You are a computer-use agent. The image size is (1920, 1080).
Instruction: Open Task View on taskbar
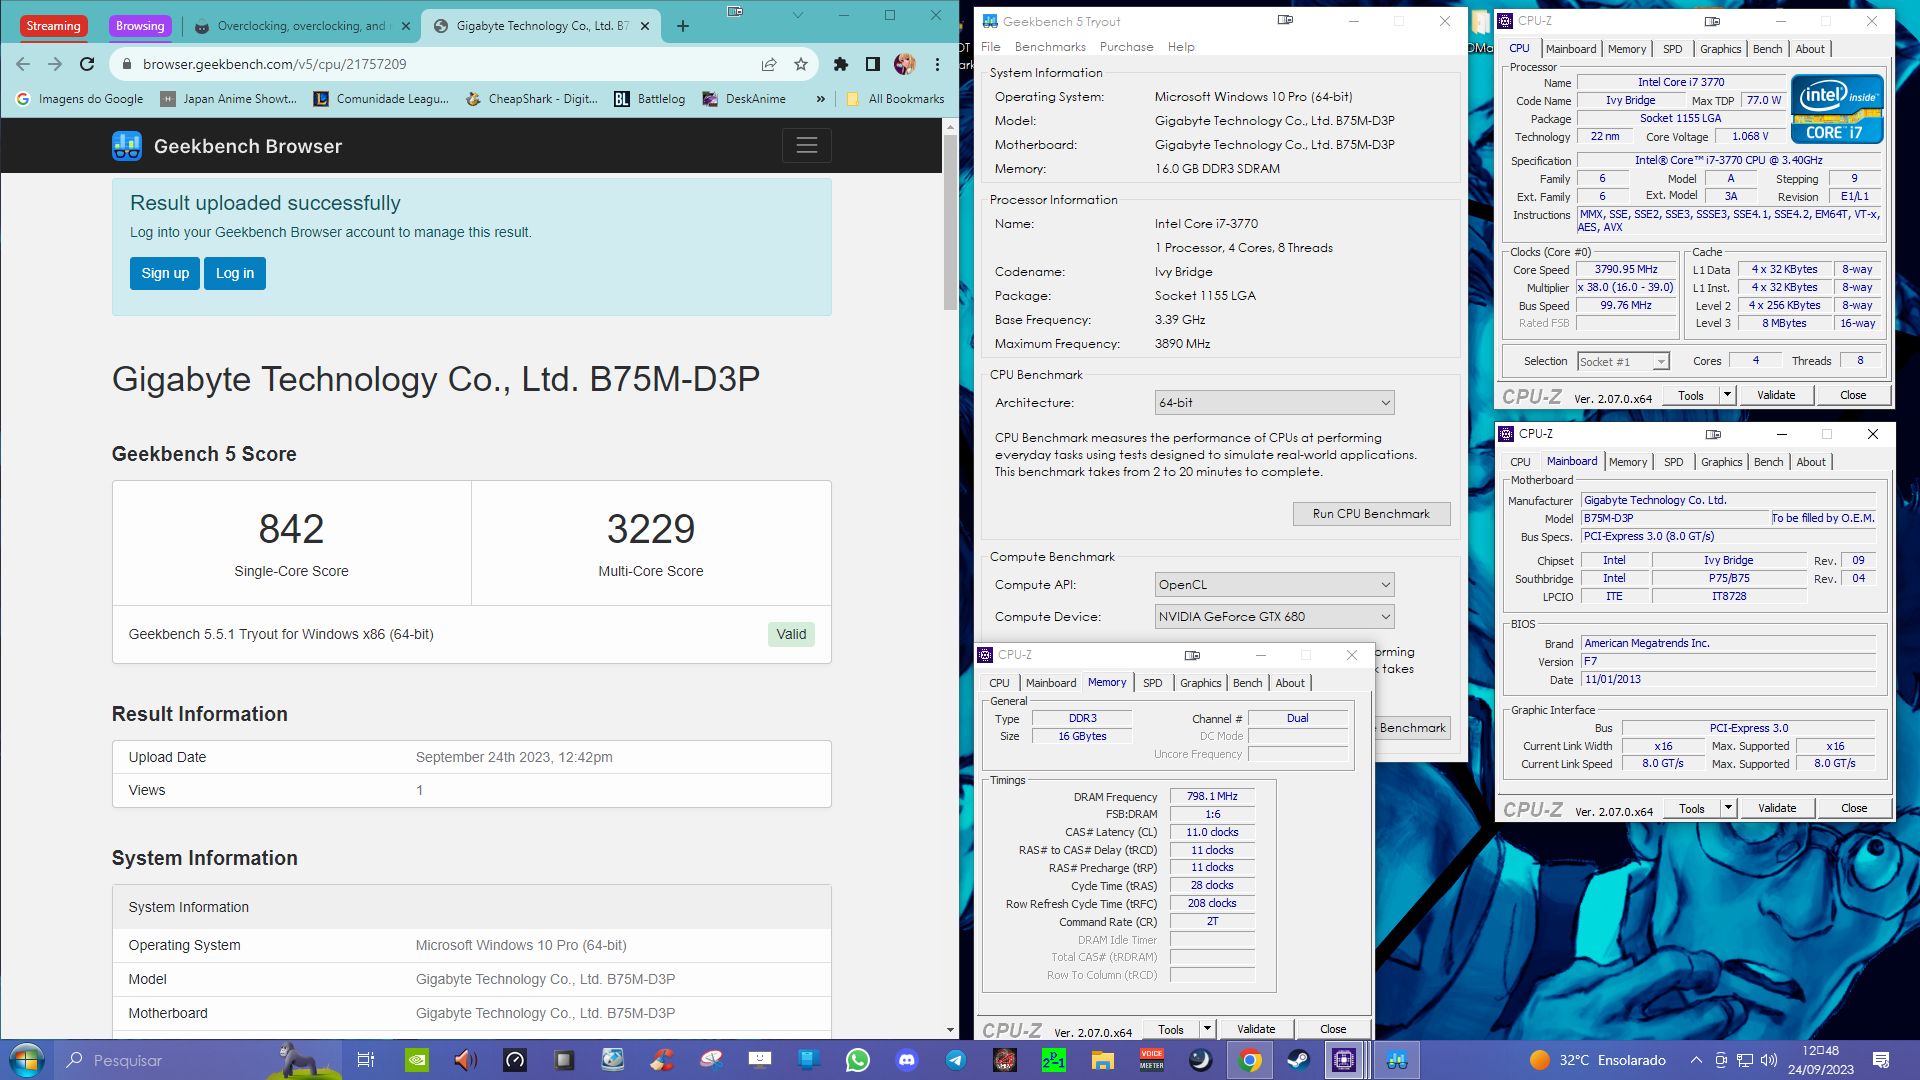366,1060
